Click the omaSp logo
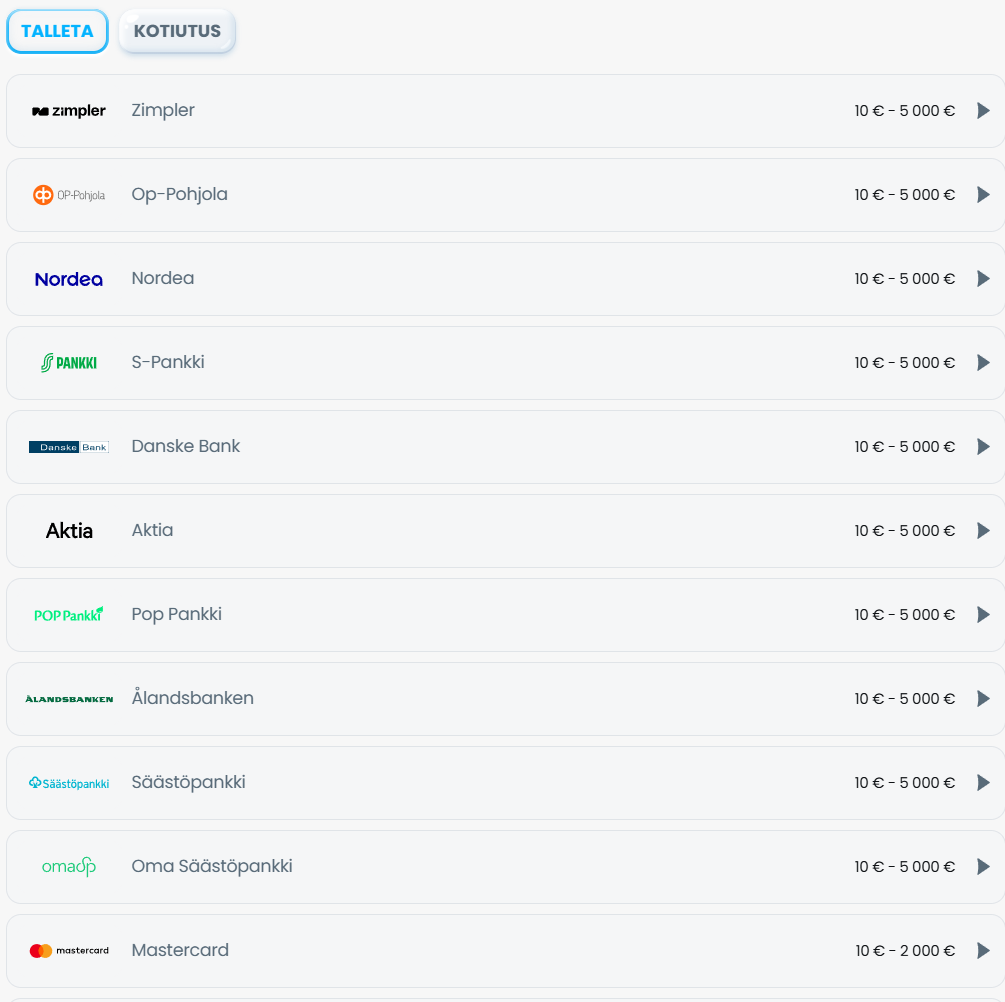The width and height of the screenshot is (1005, 1002). click(x=69, y=867)
